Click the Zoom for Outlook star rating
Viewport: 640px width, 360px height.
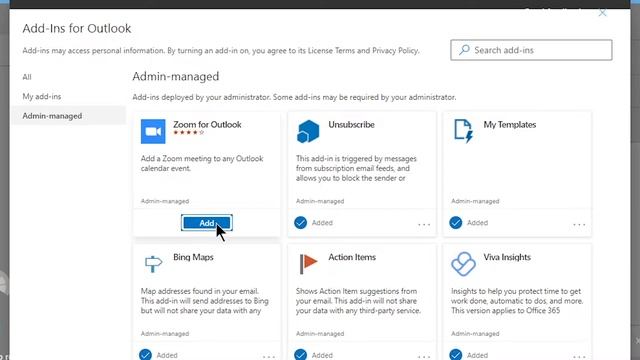tap(188, 133)
